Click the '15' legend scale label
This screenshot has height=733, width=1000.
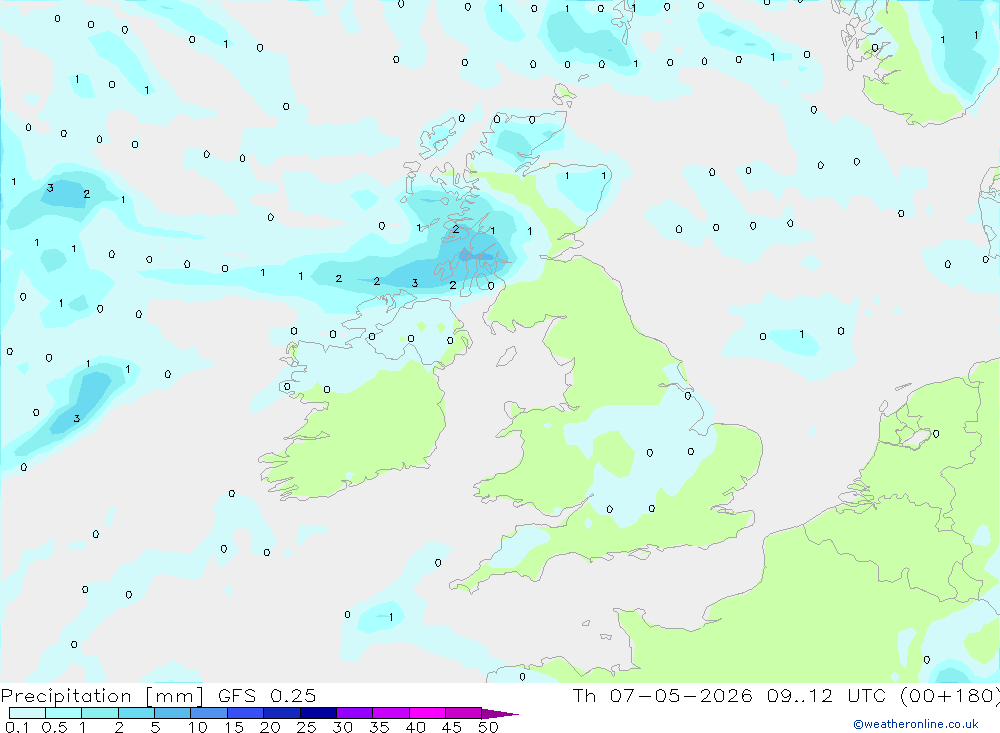coord(234,727)
